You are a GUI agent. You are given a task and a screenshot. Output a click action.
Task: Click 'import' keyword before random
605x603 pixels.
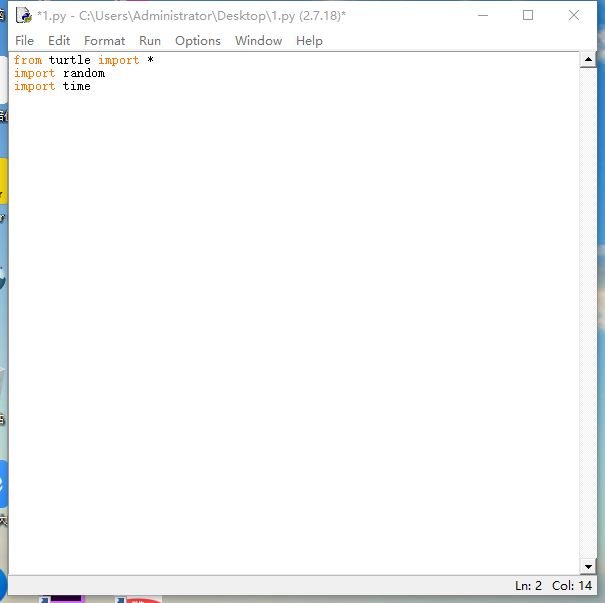35,73
